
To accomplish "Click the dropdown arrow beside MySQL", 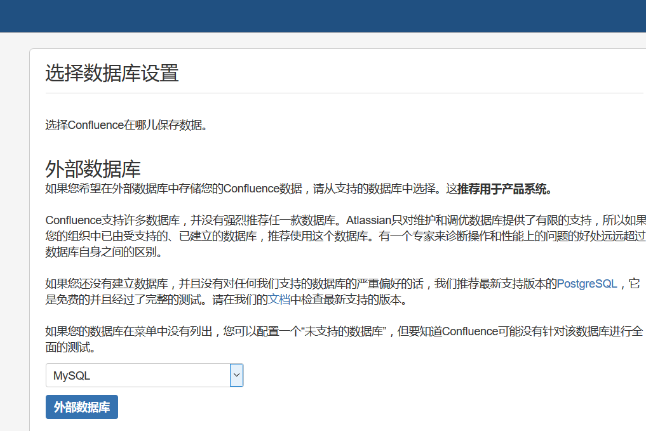I will 237,375.
